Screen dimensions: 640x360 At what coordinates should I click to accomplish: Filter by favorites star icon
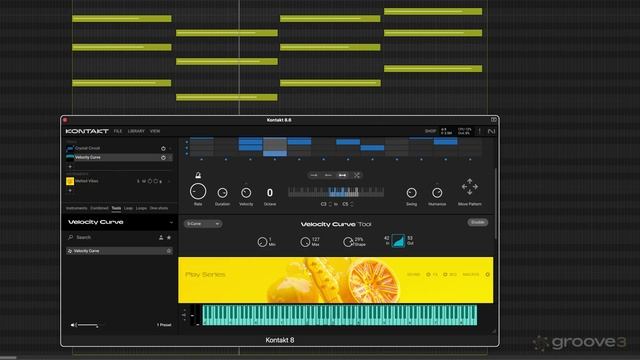pos(169,237)
